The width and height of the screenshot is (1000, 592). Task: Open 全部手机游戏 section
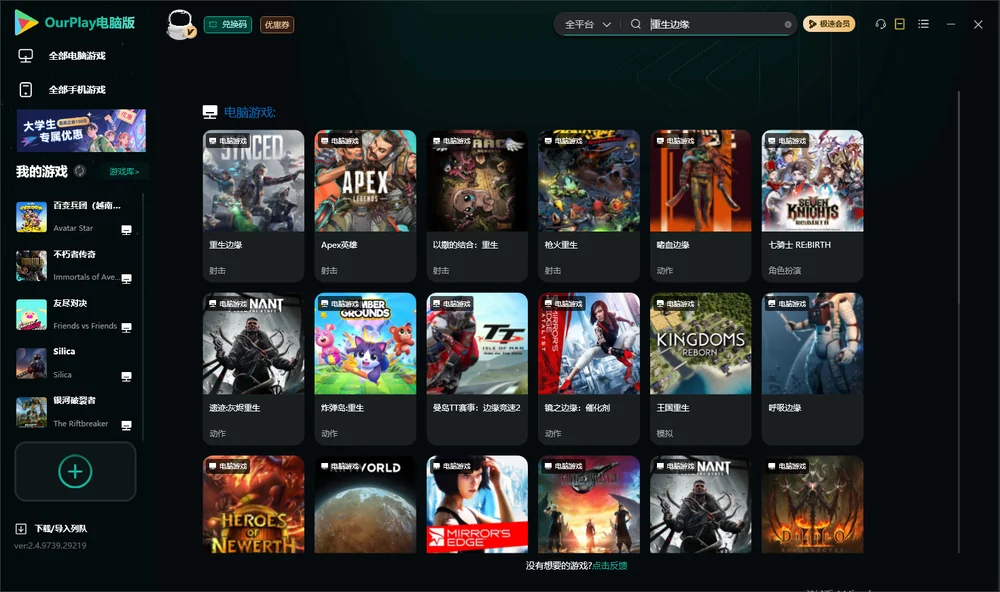coord(77,90)
